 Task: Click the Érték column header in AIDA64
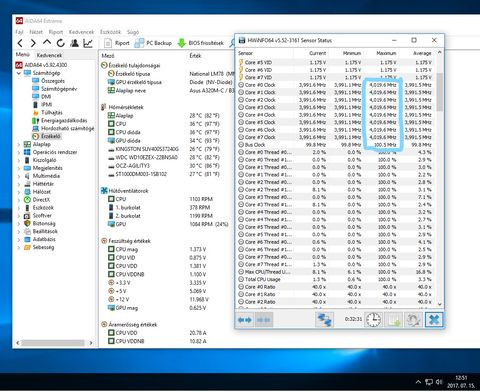195,56
